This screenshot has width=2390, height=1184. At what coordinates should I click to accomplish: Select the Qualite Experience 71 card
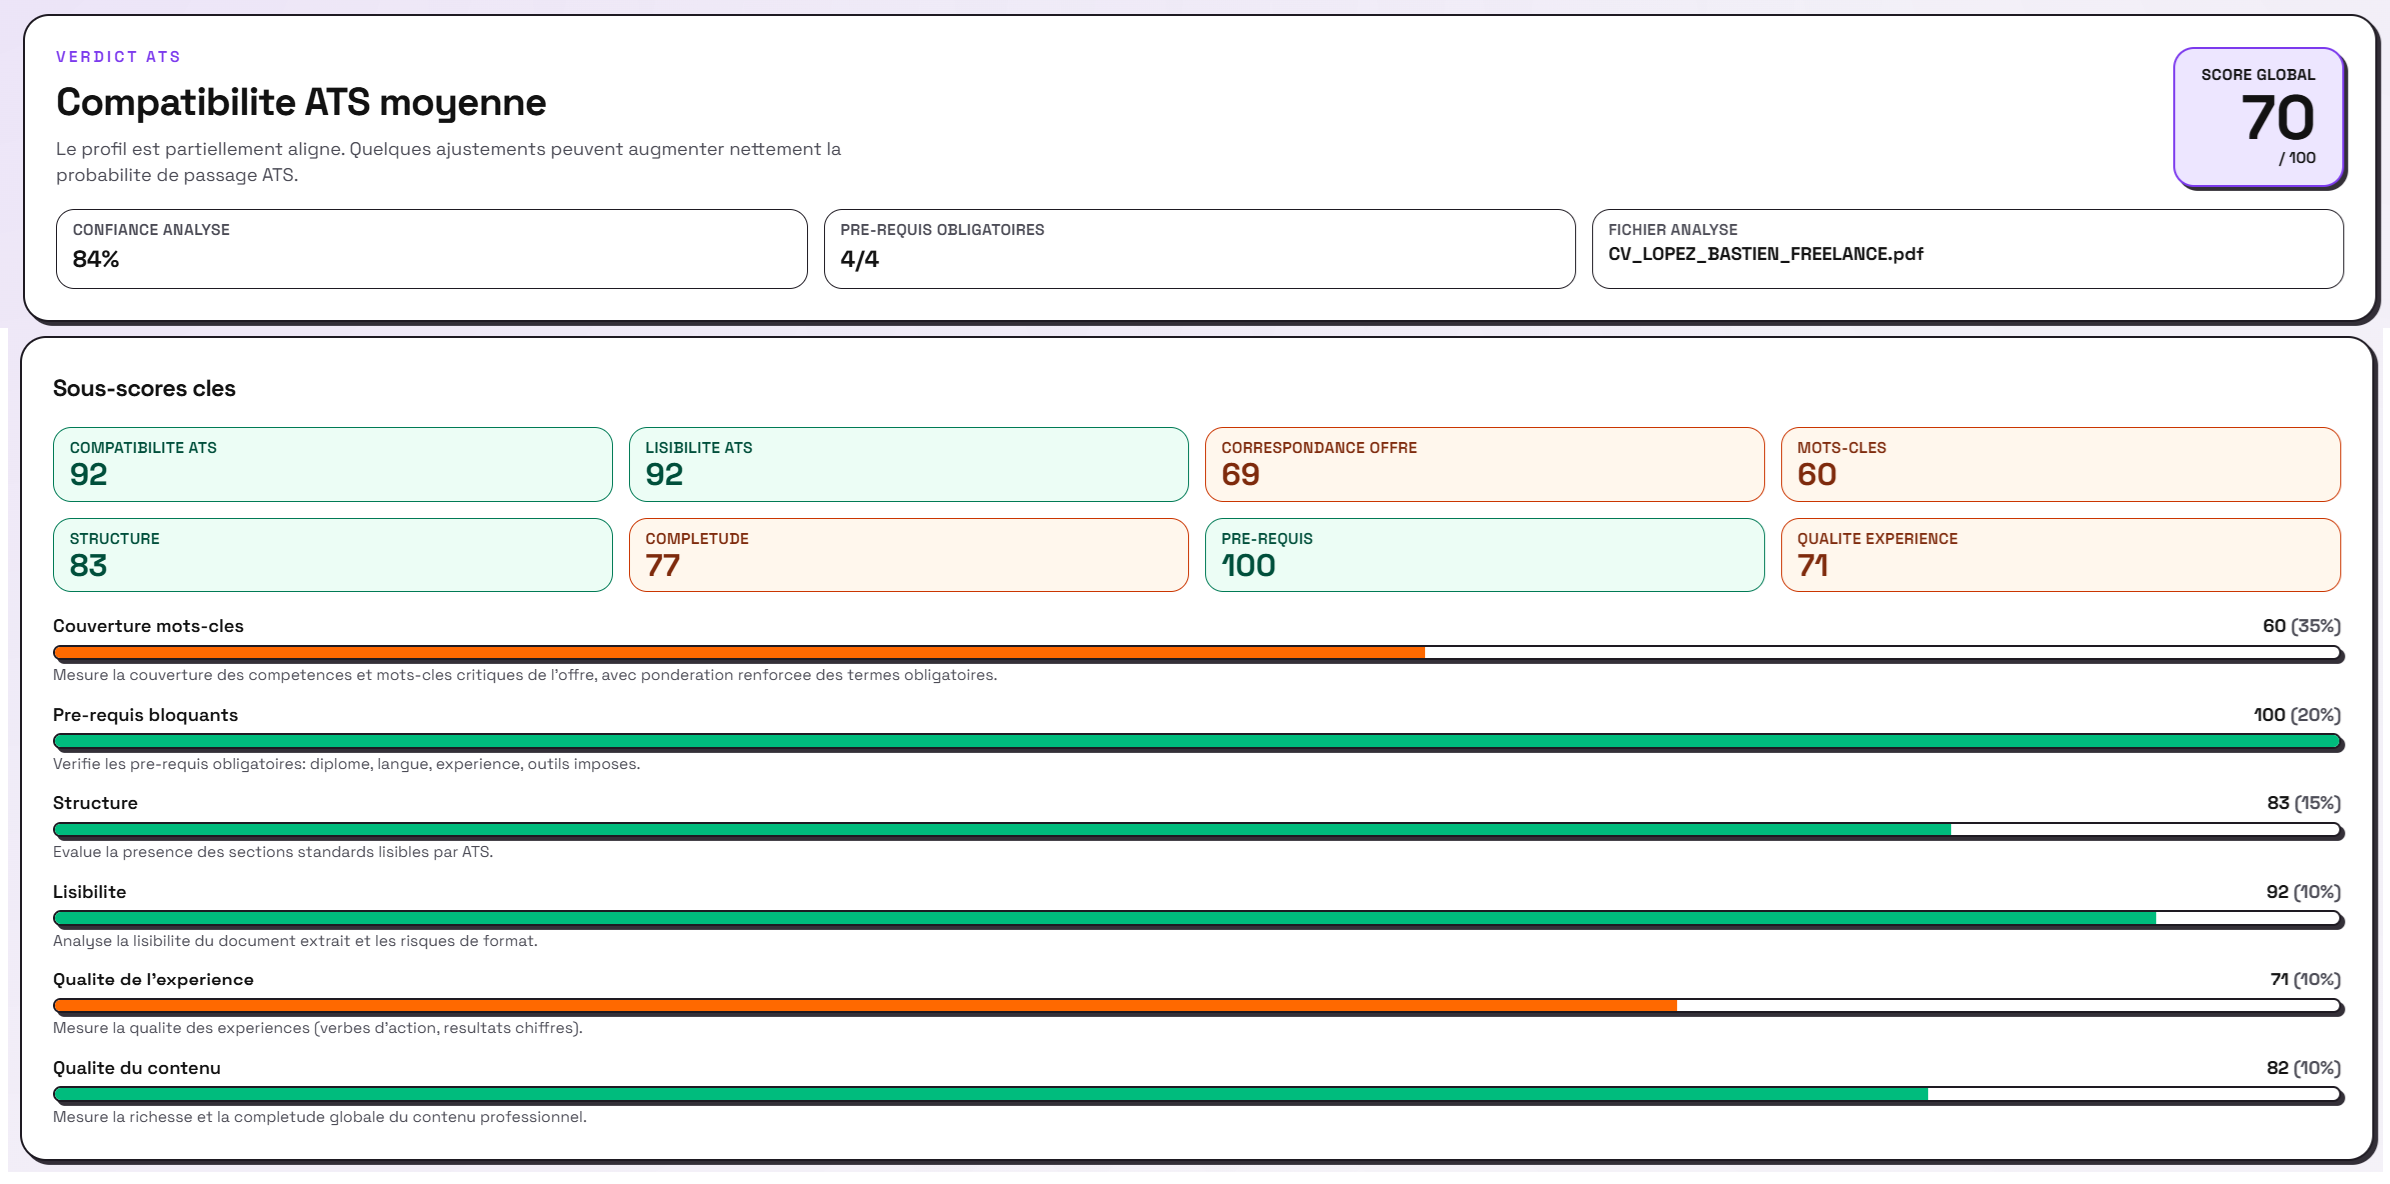[2061, 555]
